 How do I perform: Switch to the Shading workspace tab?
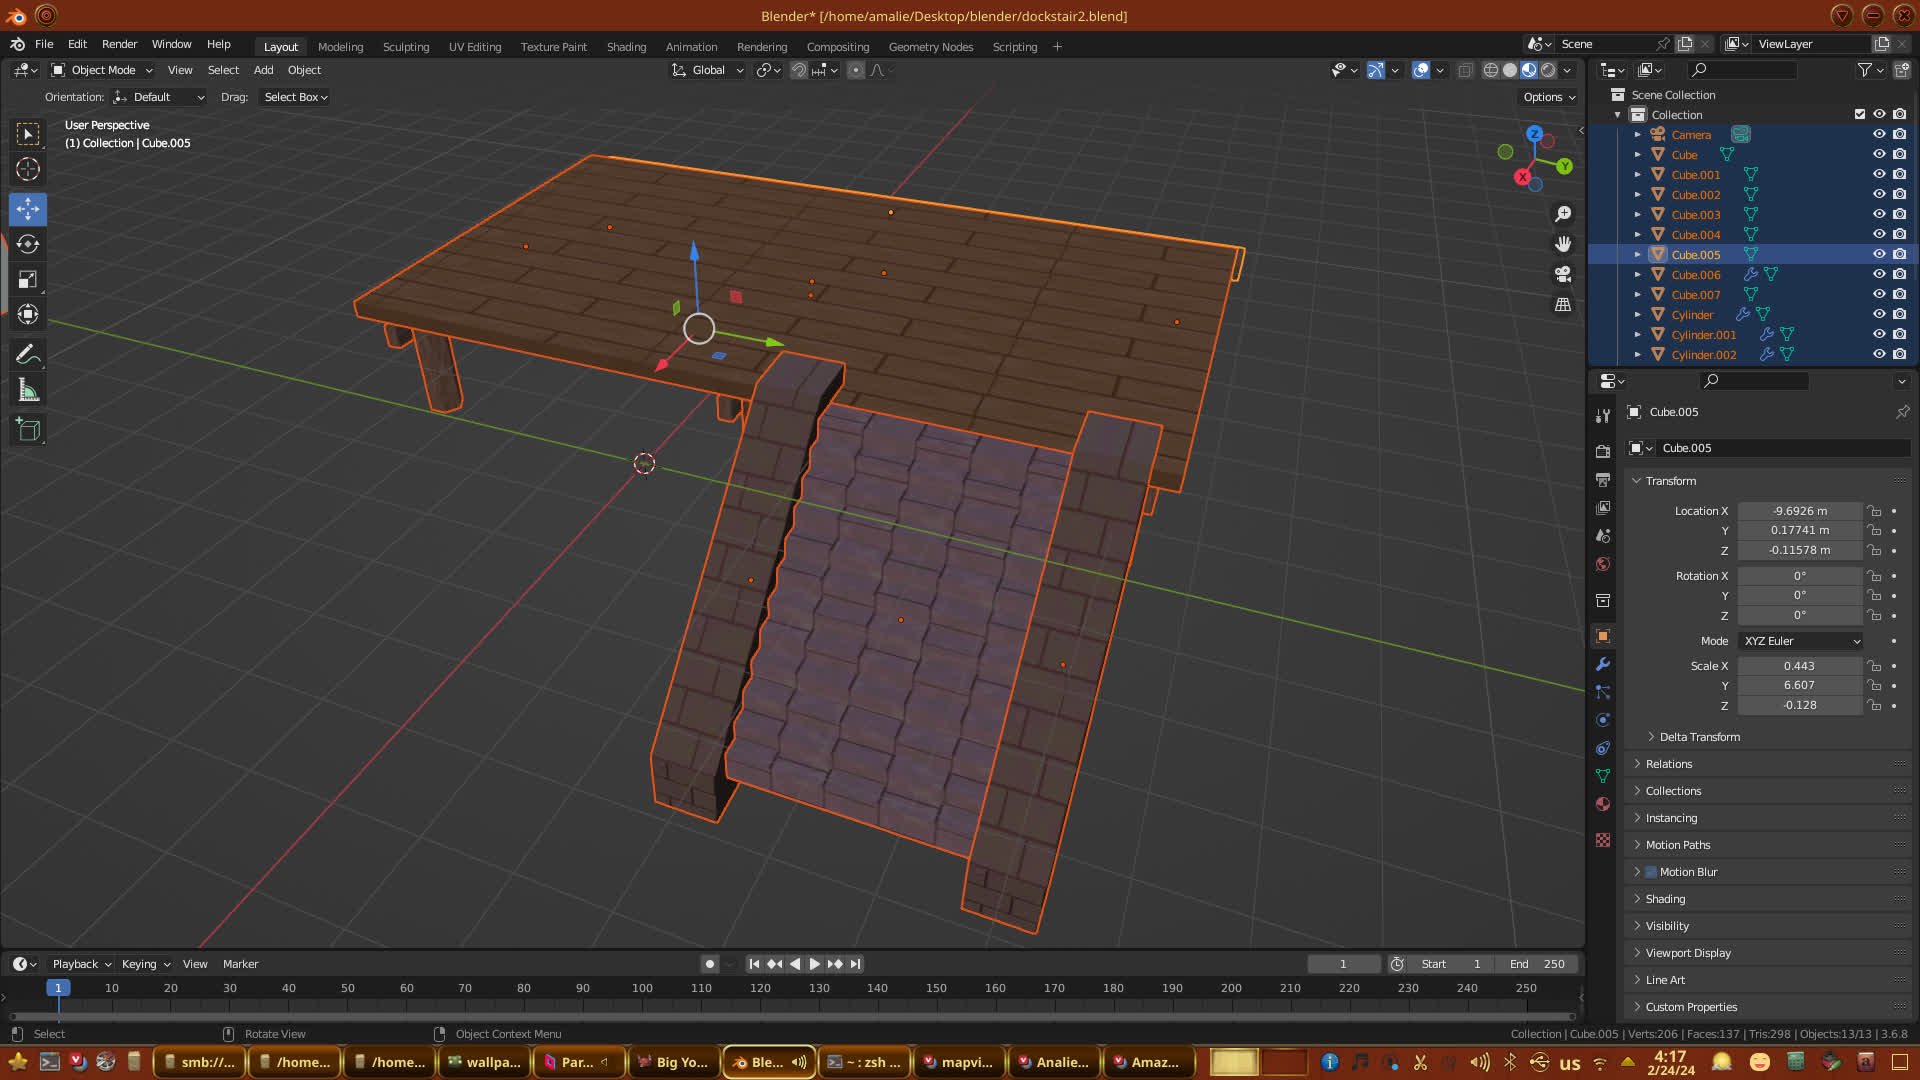(626, 47)
